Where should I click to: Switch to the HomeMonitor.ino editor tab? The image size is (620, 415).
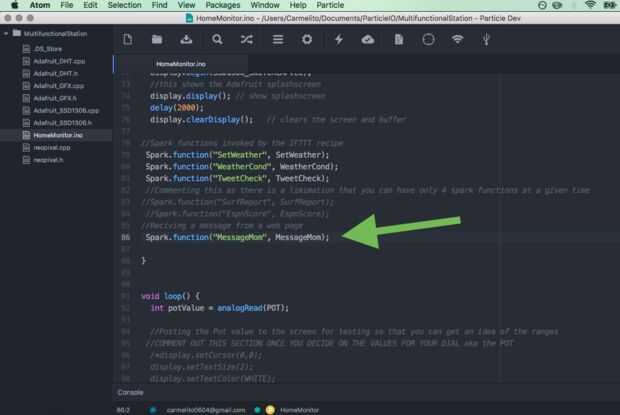(x=181, y=64)
